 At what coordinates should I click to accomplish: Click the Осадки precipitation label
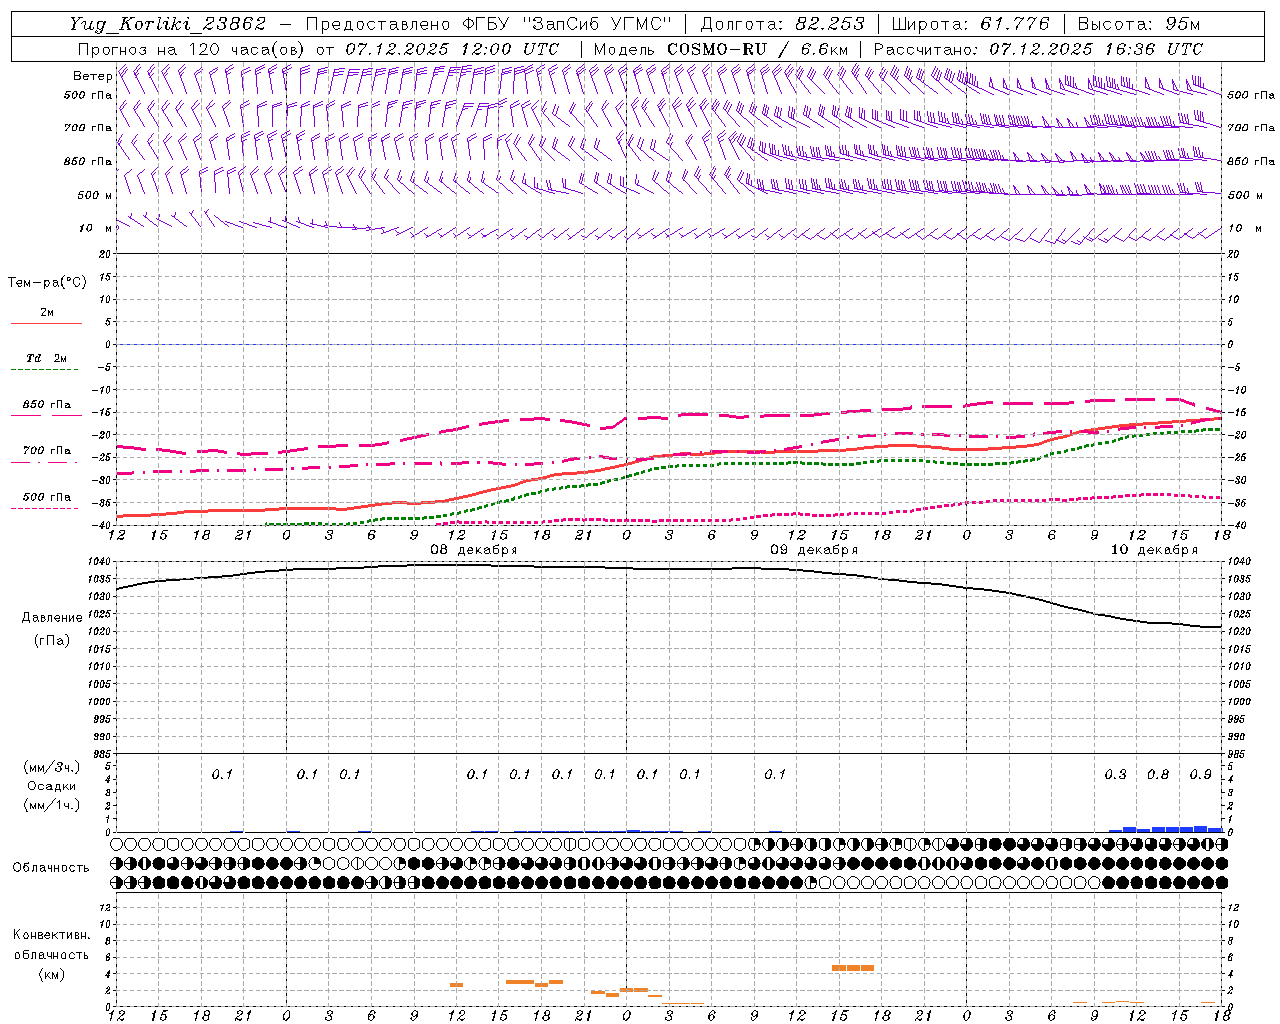[52, 786]
